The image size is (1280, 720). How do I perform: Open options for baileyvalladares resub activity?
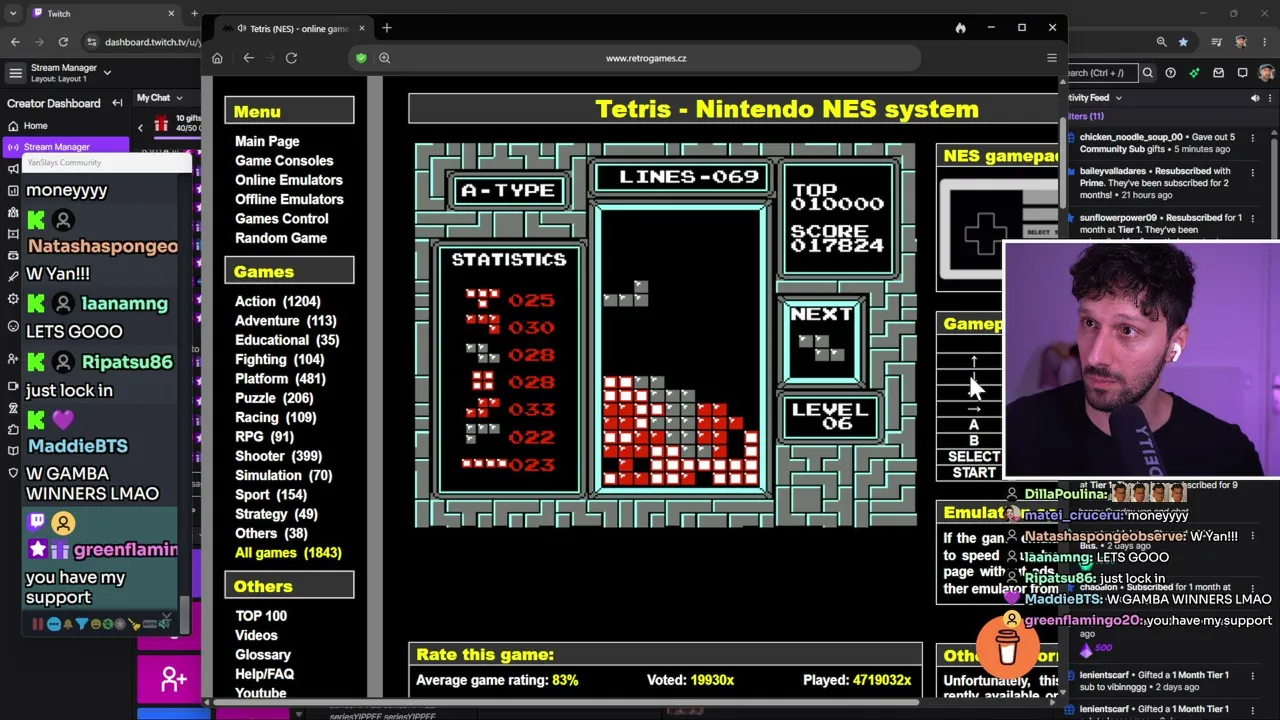pyautogui.click(x=1252, y=171)
